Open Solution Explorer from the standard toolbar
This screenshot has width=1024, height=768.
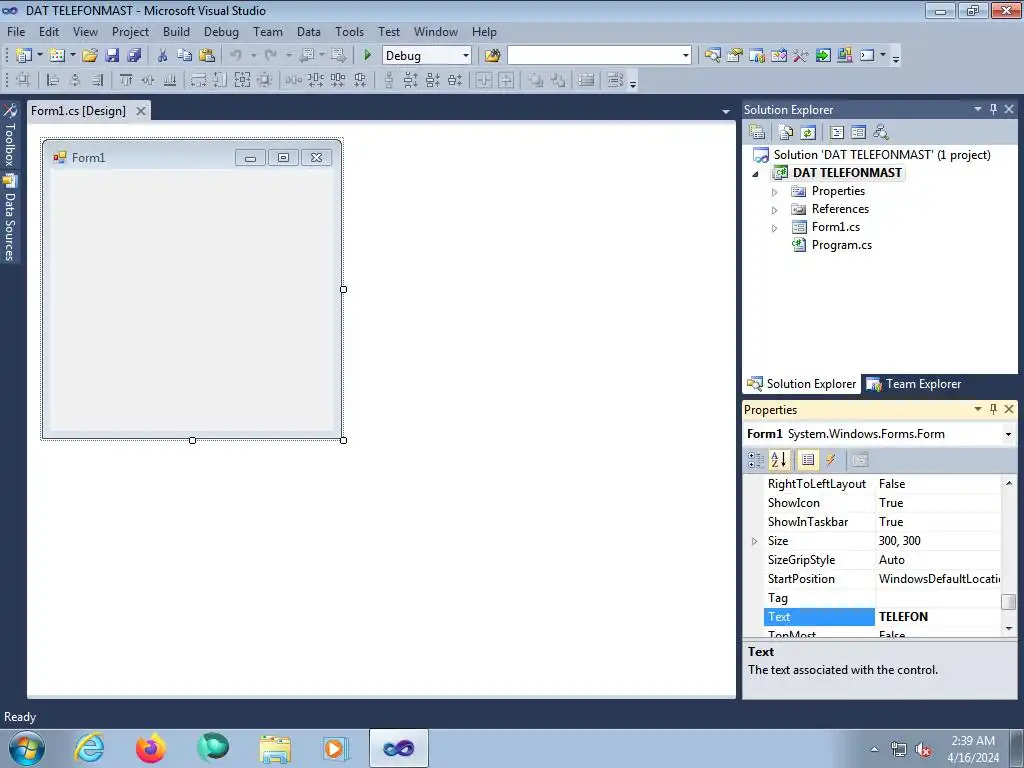[x=712, y=56]
